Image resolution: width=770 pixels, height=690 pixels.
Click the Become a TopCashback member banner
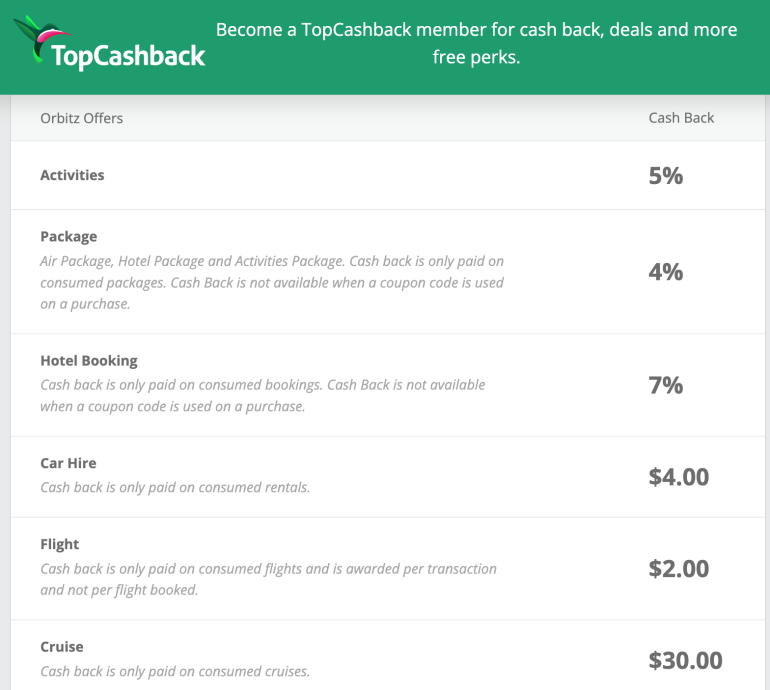pyautogui.click(x=476, y=44)
